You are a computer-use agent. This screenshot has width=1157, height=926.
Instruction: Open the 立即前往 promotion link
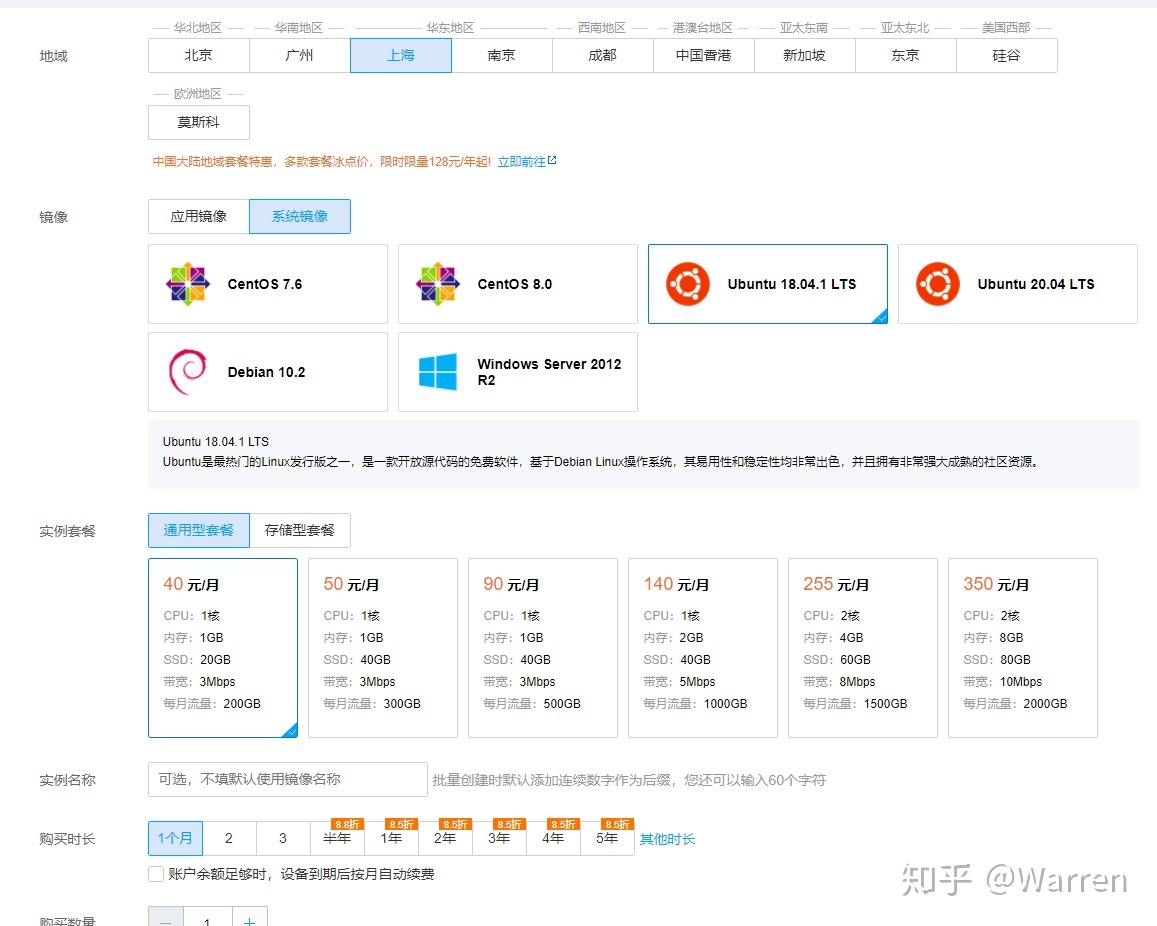[521, 162]
